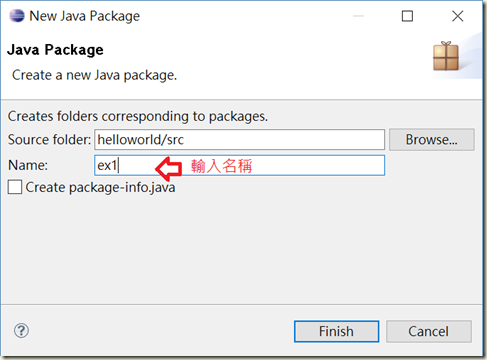Image resolution: width=487 pixels, height=360 pixels.
Task: Click the 'Java Package' bold heading
Action: point(55,50)
